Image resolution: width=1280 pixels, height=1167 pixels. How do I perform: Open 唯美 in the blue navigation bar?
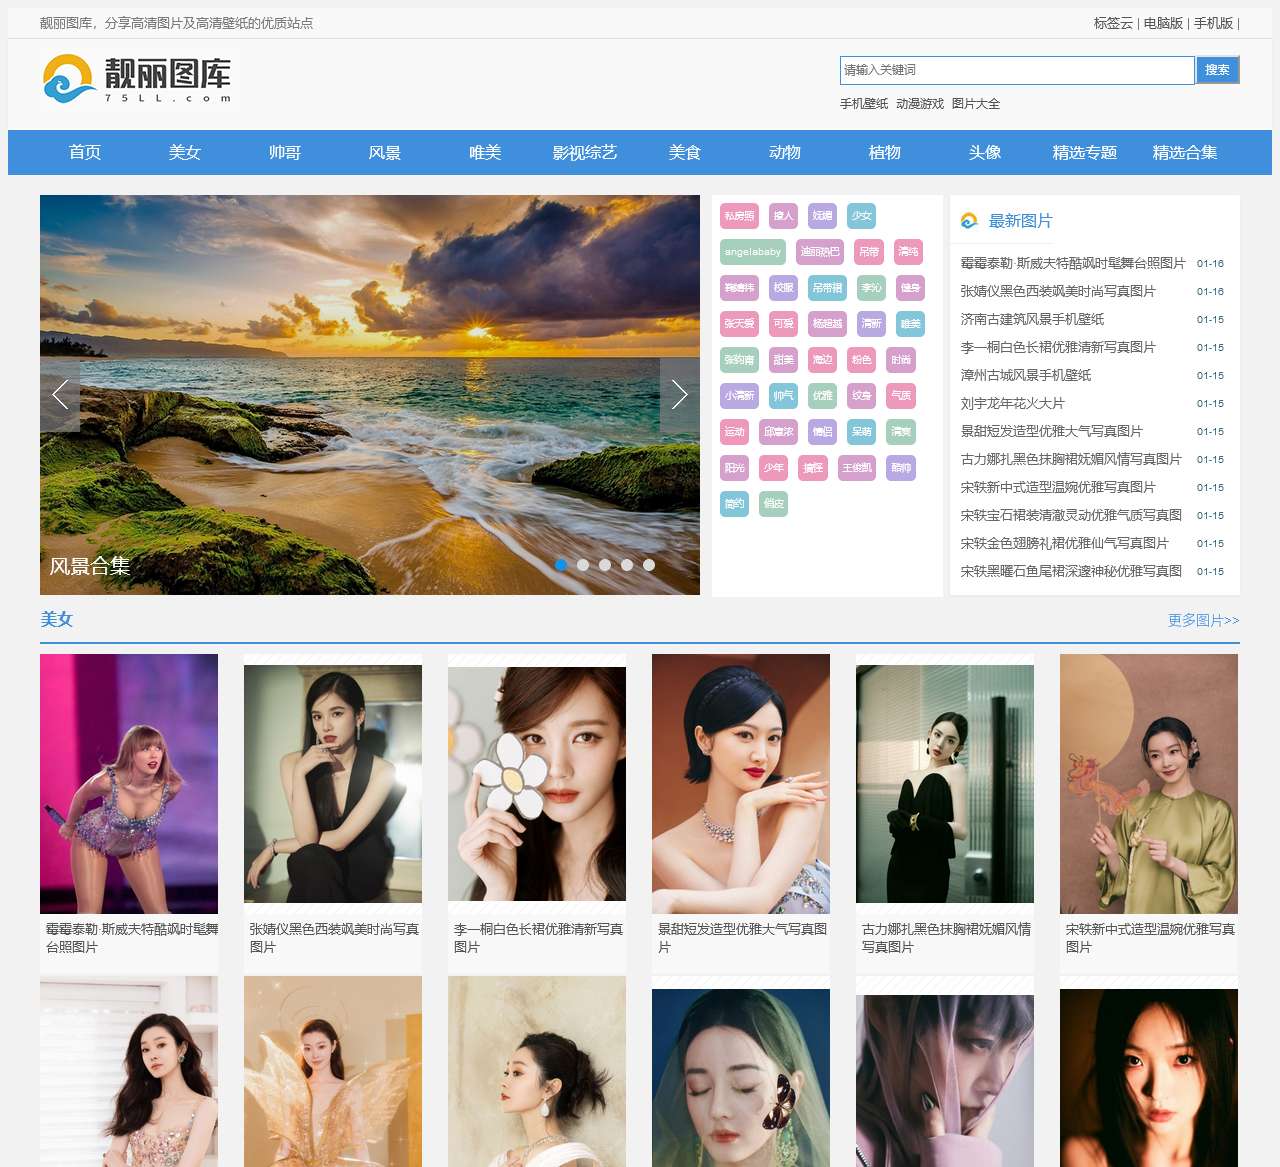[485, 152]
